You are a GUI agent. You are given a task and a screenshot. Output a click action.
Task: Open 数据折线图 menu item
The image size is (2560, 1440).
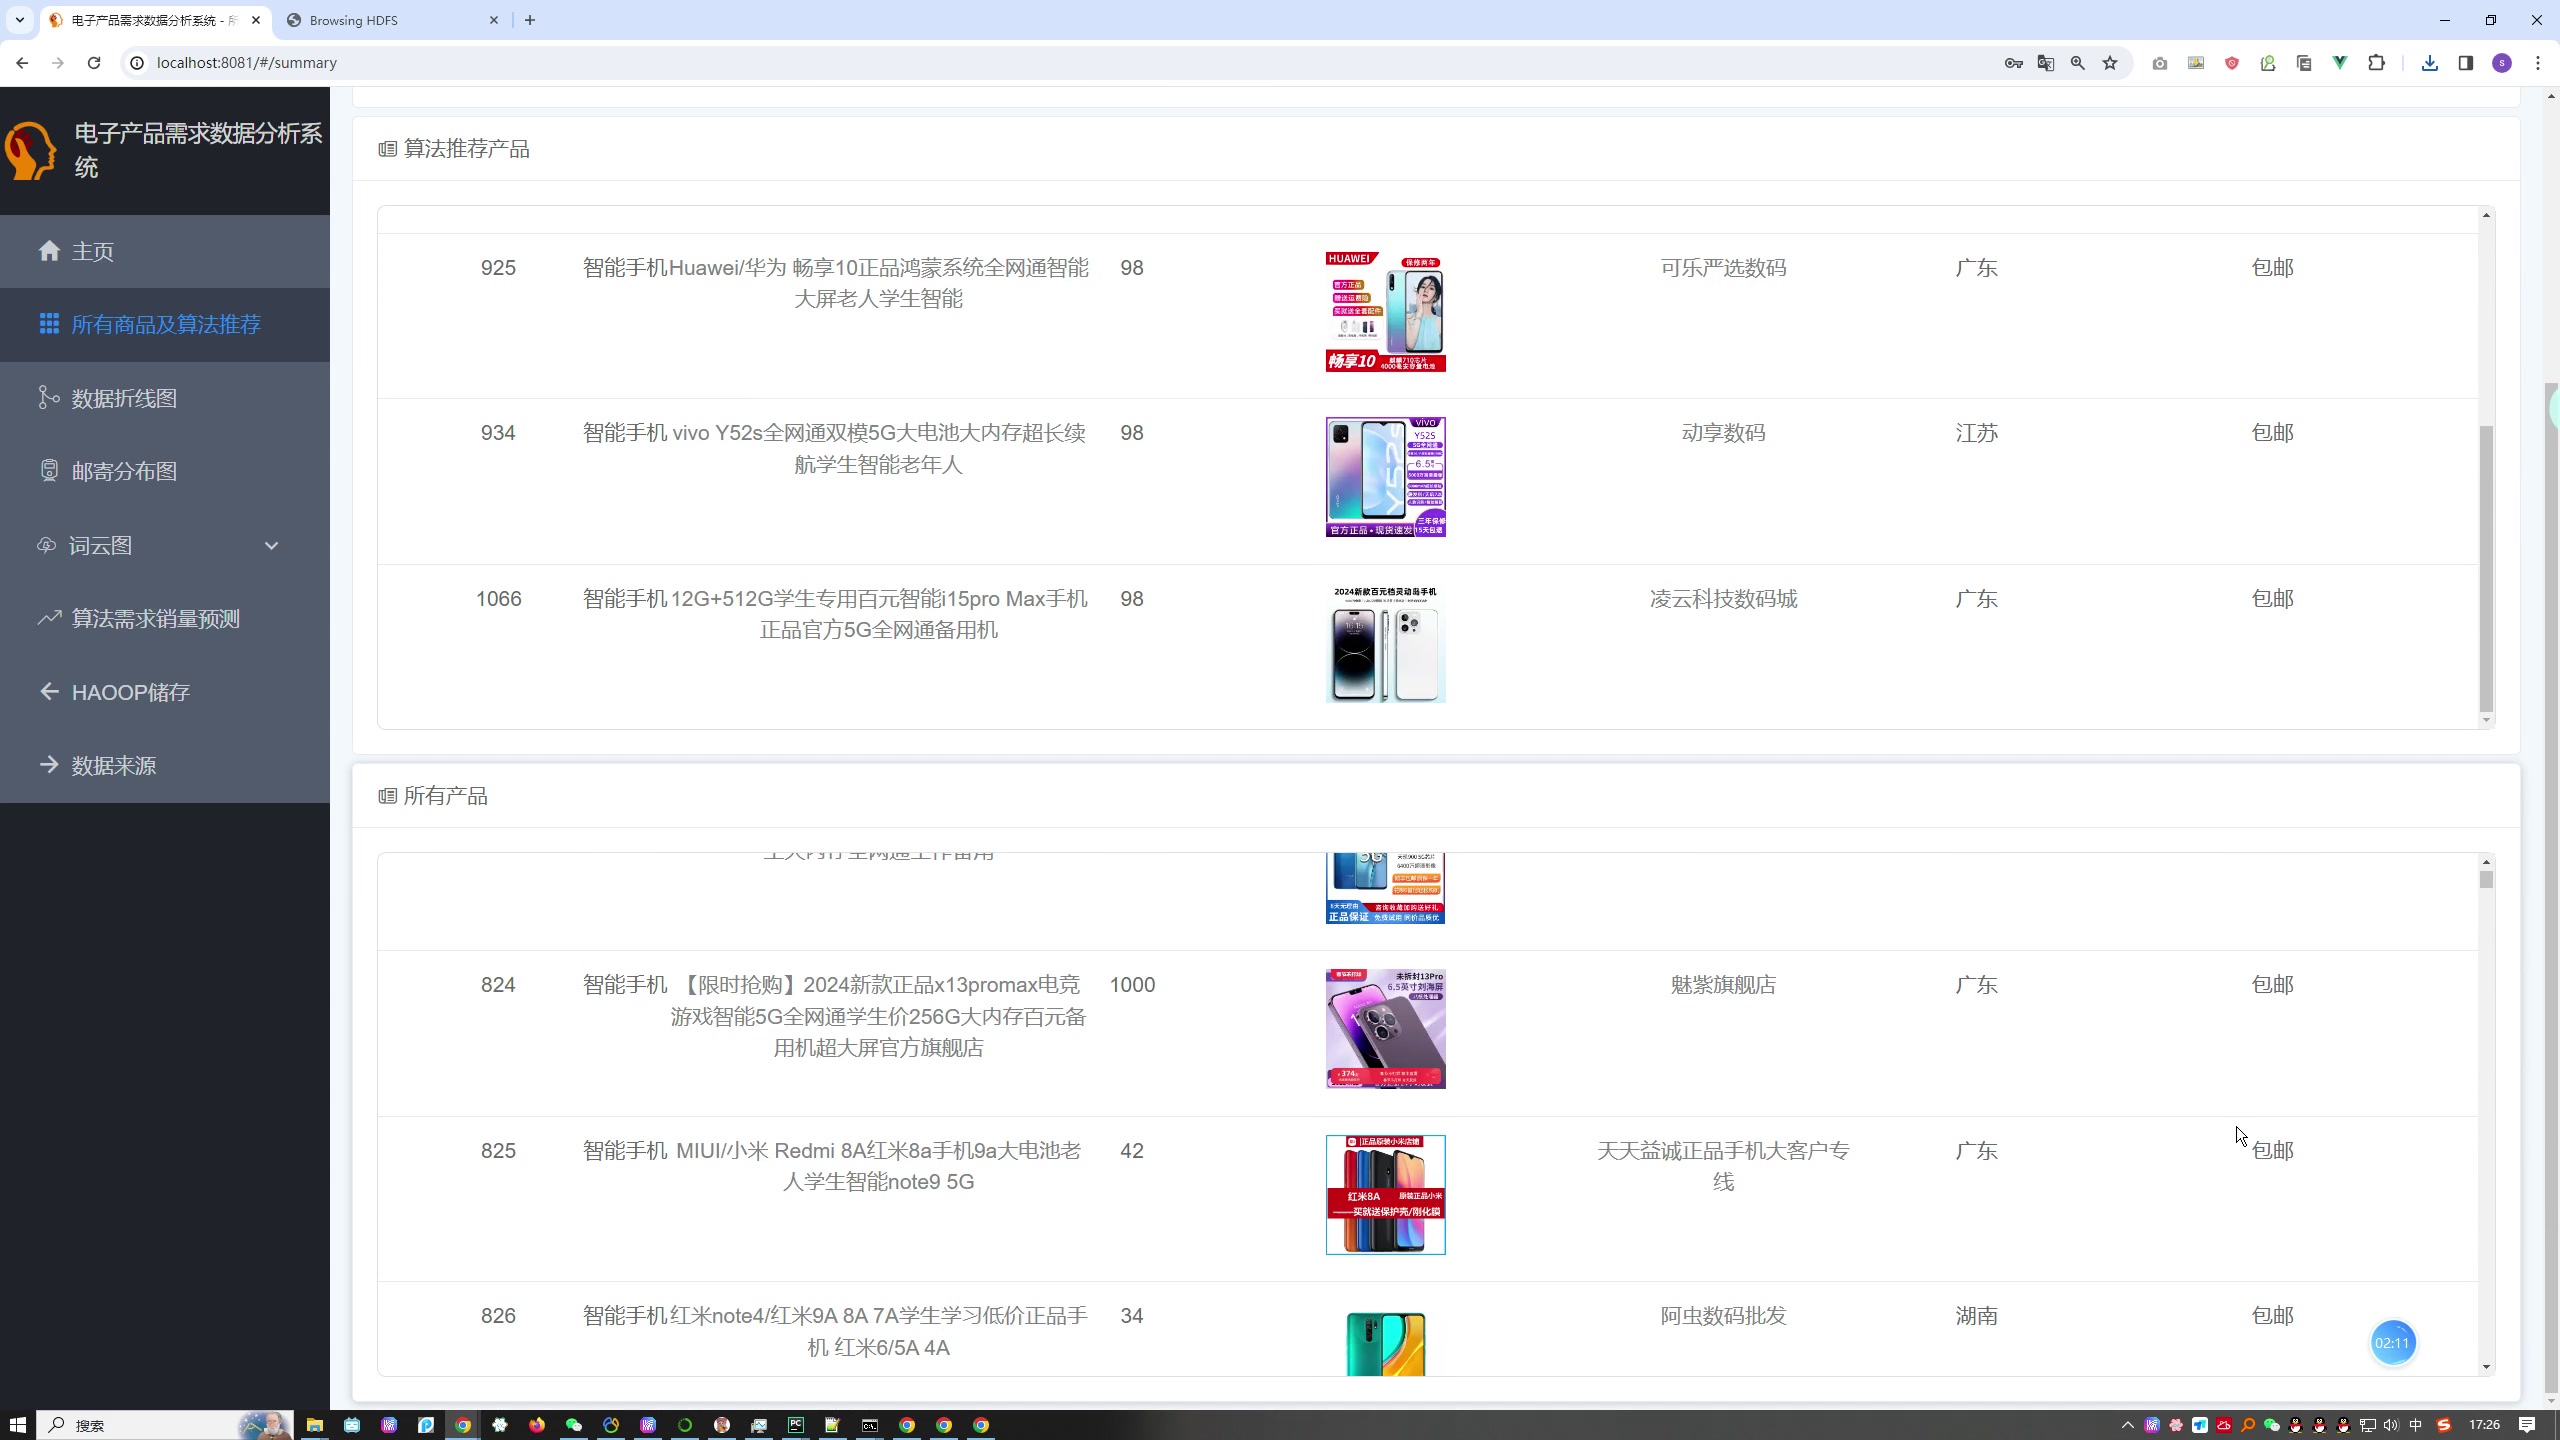[165, 398]
